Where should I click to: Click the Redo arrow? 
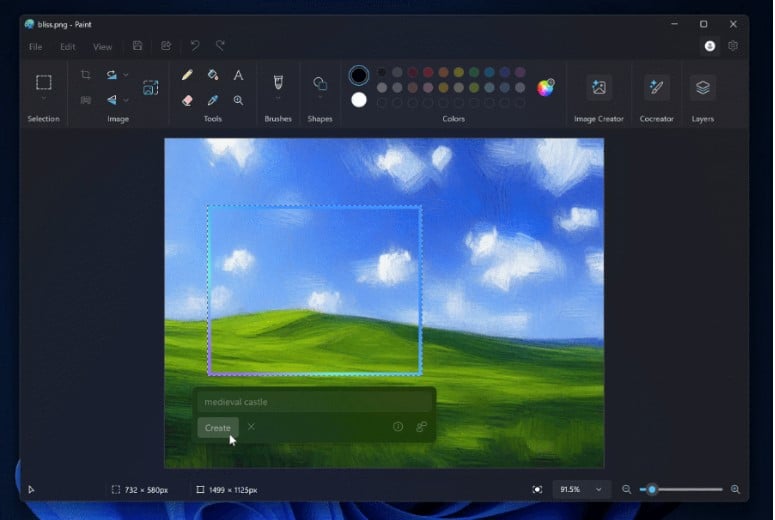tap(220, 46)
